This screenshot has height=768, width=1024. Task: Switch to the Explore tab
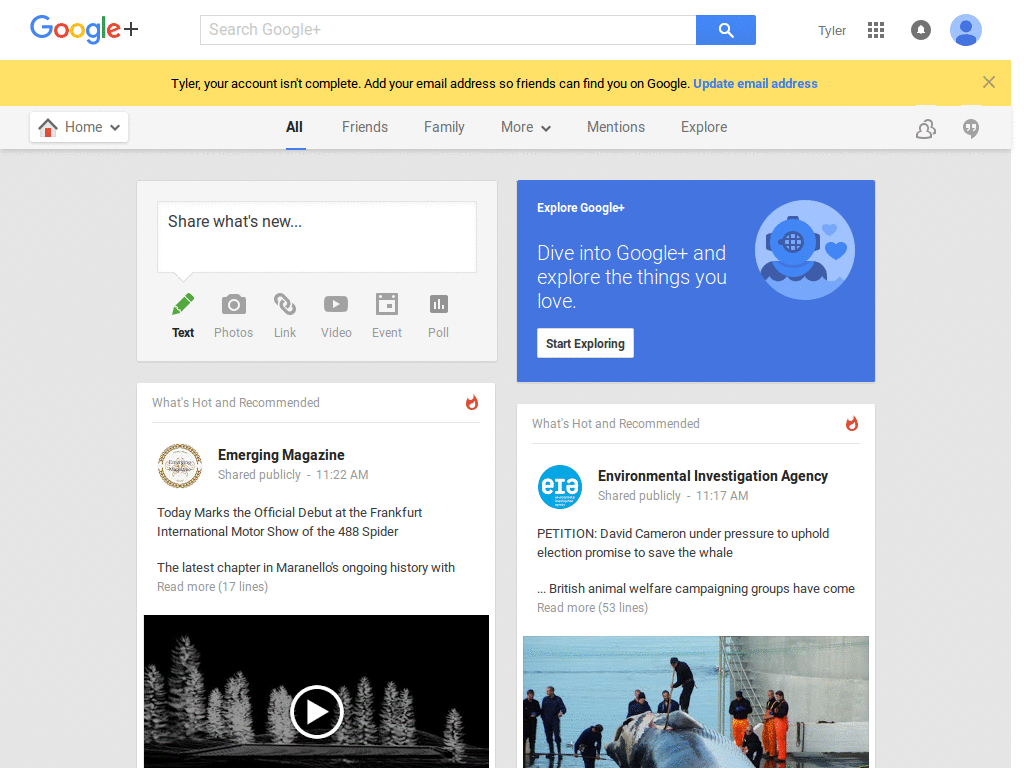click(704, 127)
